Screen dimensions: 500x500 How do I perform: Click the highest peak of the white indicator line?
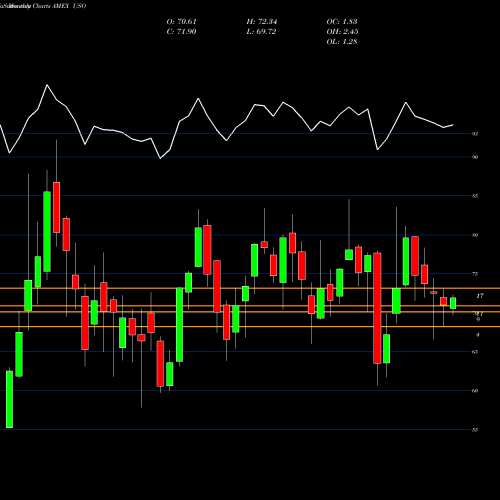pyautogui.click(x=47, y=85)
